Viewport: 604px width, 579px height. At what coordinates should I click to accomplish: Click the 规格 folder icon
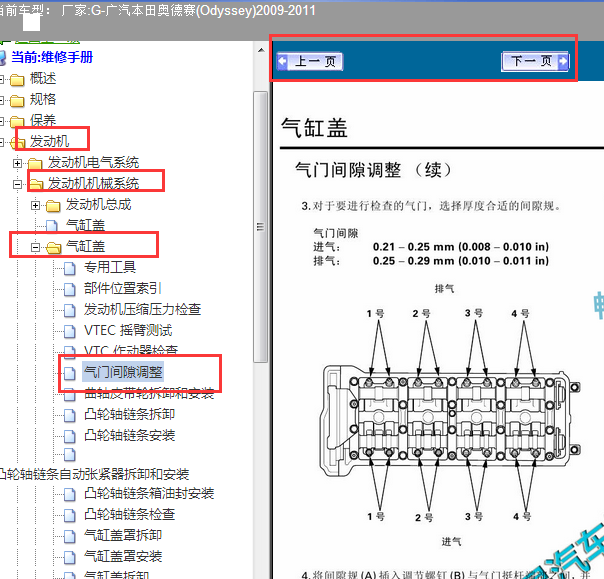(17, 101)
